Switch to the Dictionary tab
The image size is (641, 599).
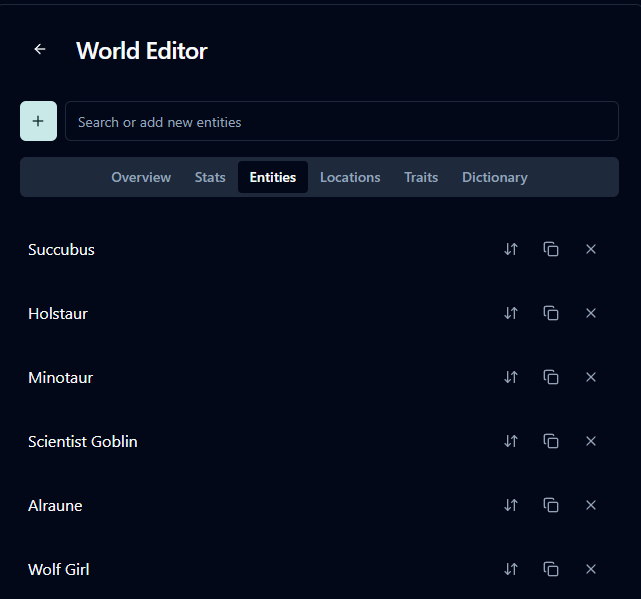(495, 177)
